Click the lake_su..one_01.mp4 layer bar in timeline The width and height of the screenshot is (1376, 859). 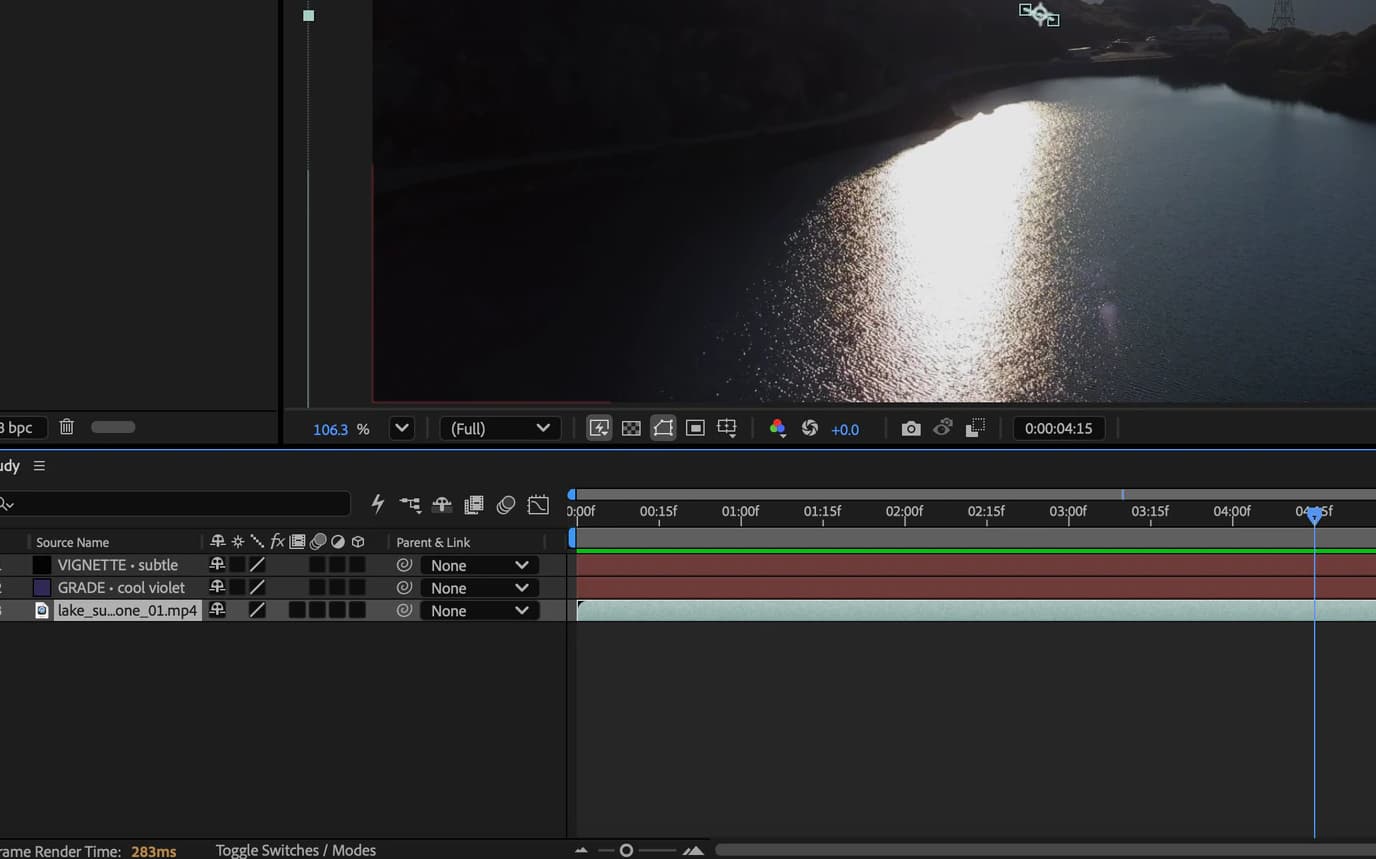click(976, 610)
